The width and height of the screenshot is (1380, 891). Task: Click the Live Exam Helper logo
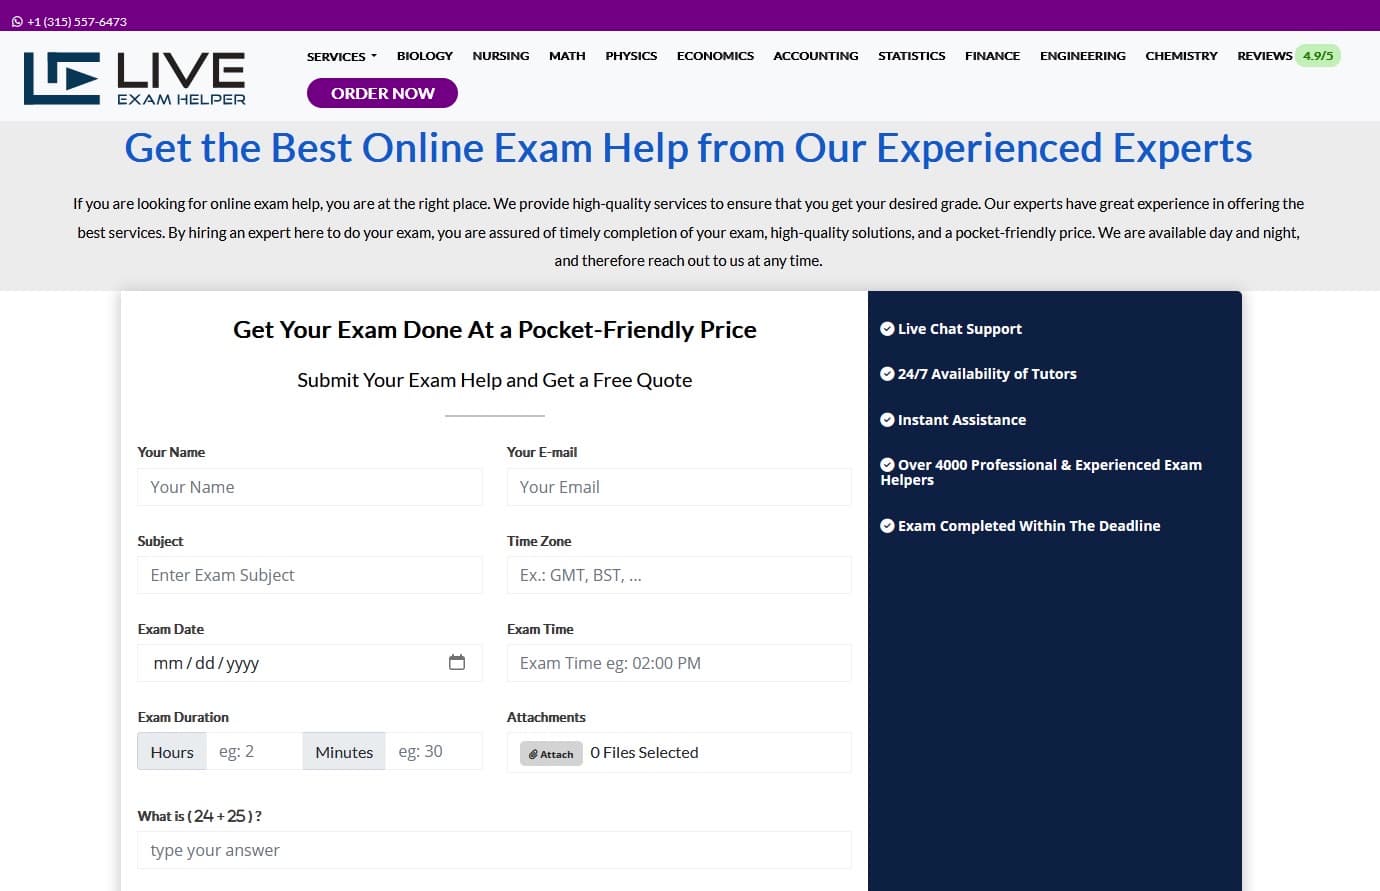click(x=134, y=75)
